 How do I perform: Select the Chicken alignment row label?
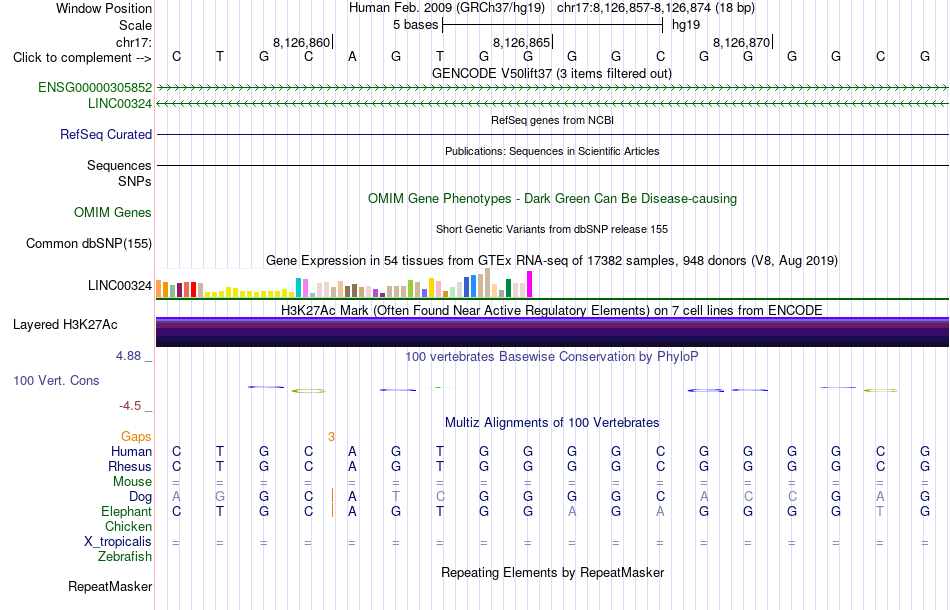[x=128, y=526]
